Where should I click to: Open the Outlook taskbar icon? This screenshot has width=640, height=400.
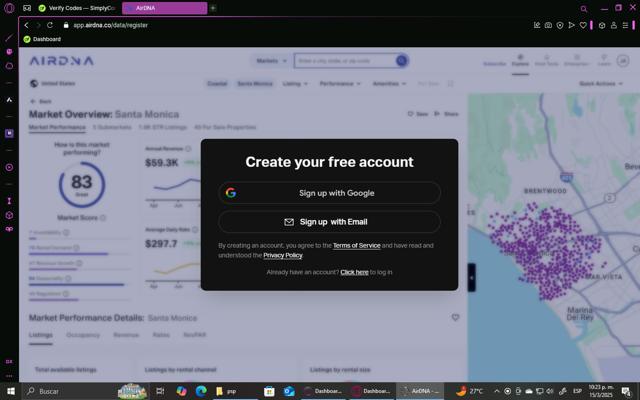click(x=289, y=391)
